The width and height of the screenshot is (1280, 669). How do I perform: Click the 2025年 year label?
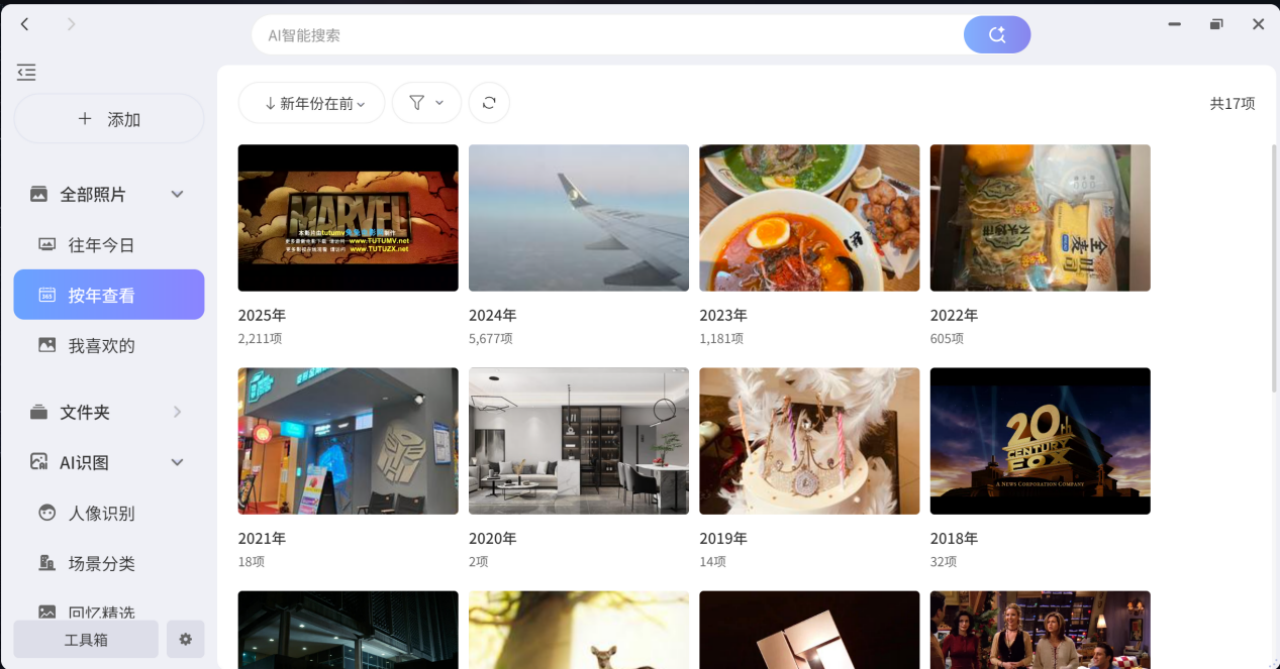click(x=262, y=315)
